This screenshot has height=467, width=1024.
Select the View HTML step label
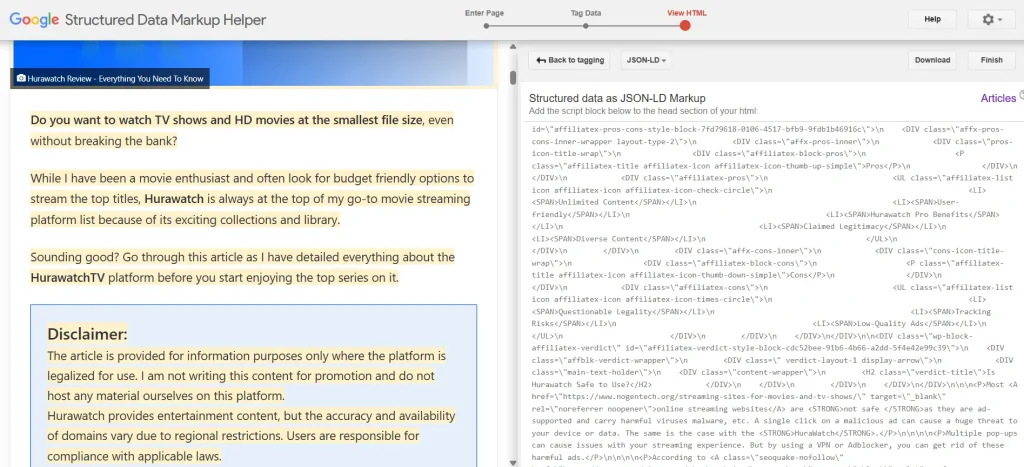(x=686, y=12)
